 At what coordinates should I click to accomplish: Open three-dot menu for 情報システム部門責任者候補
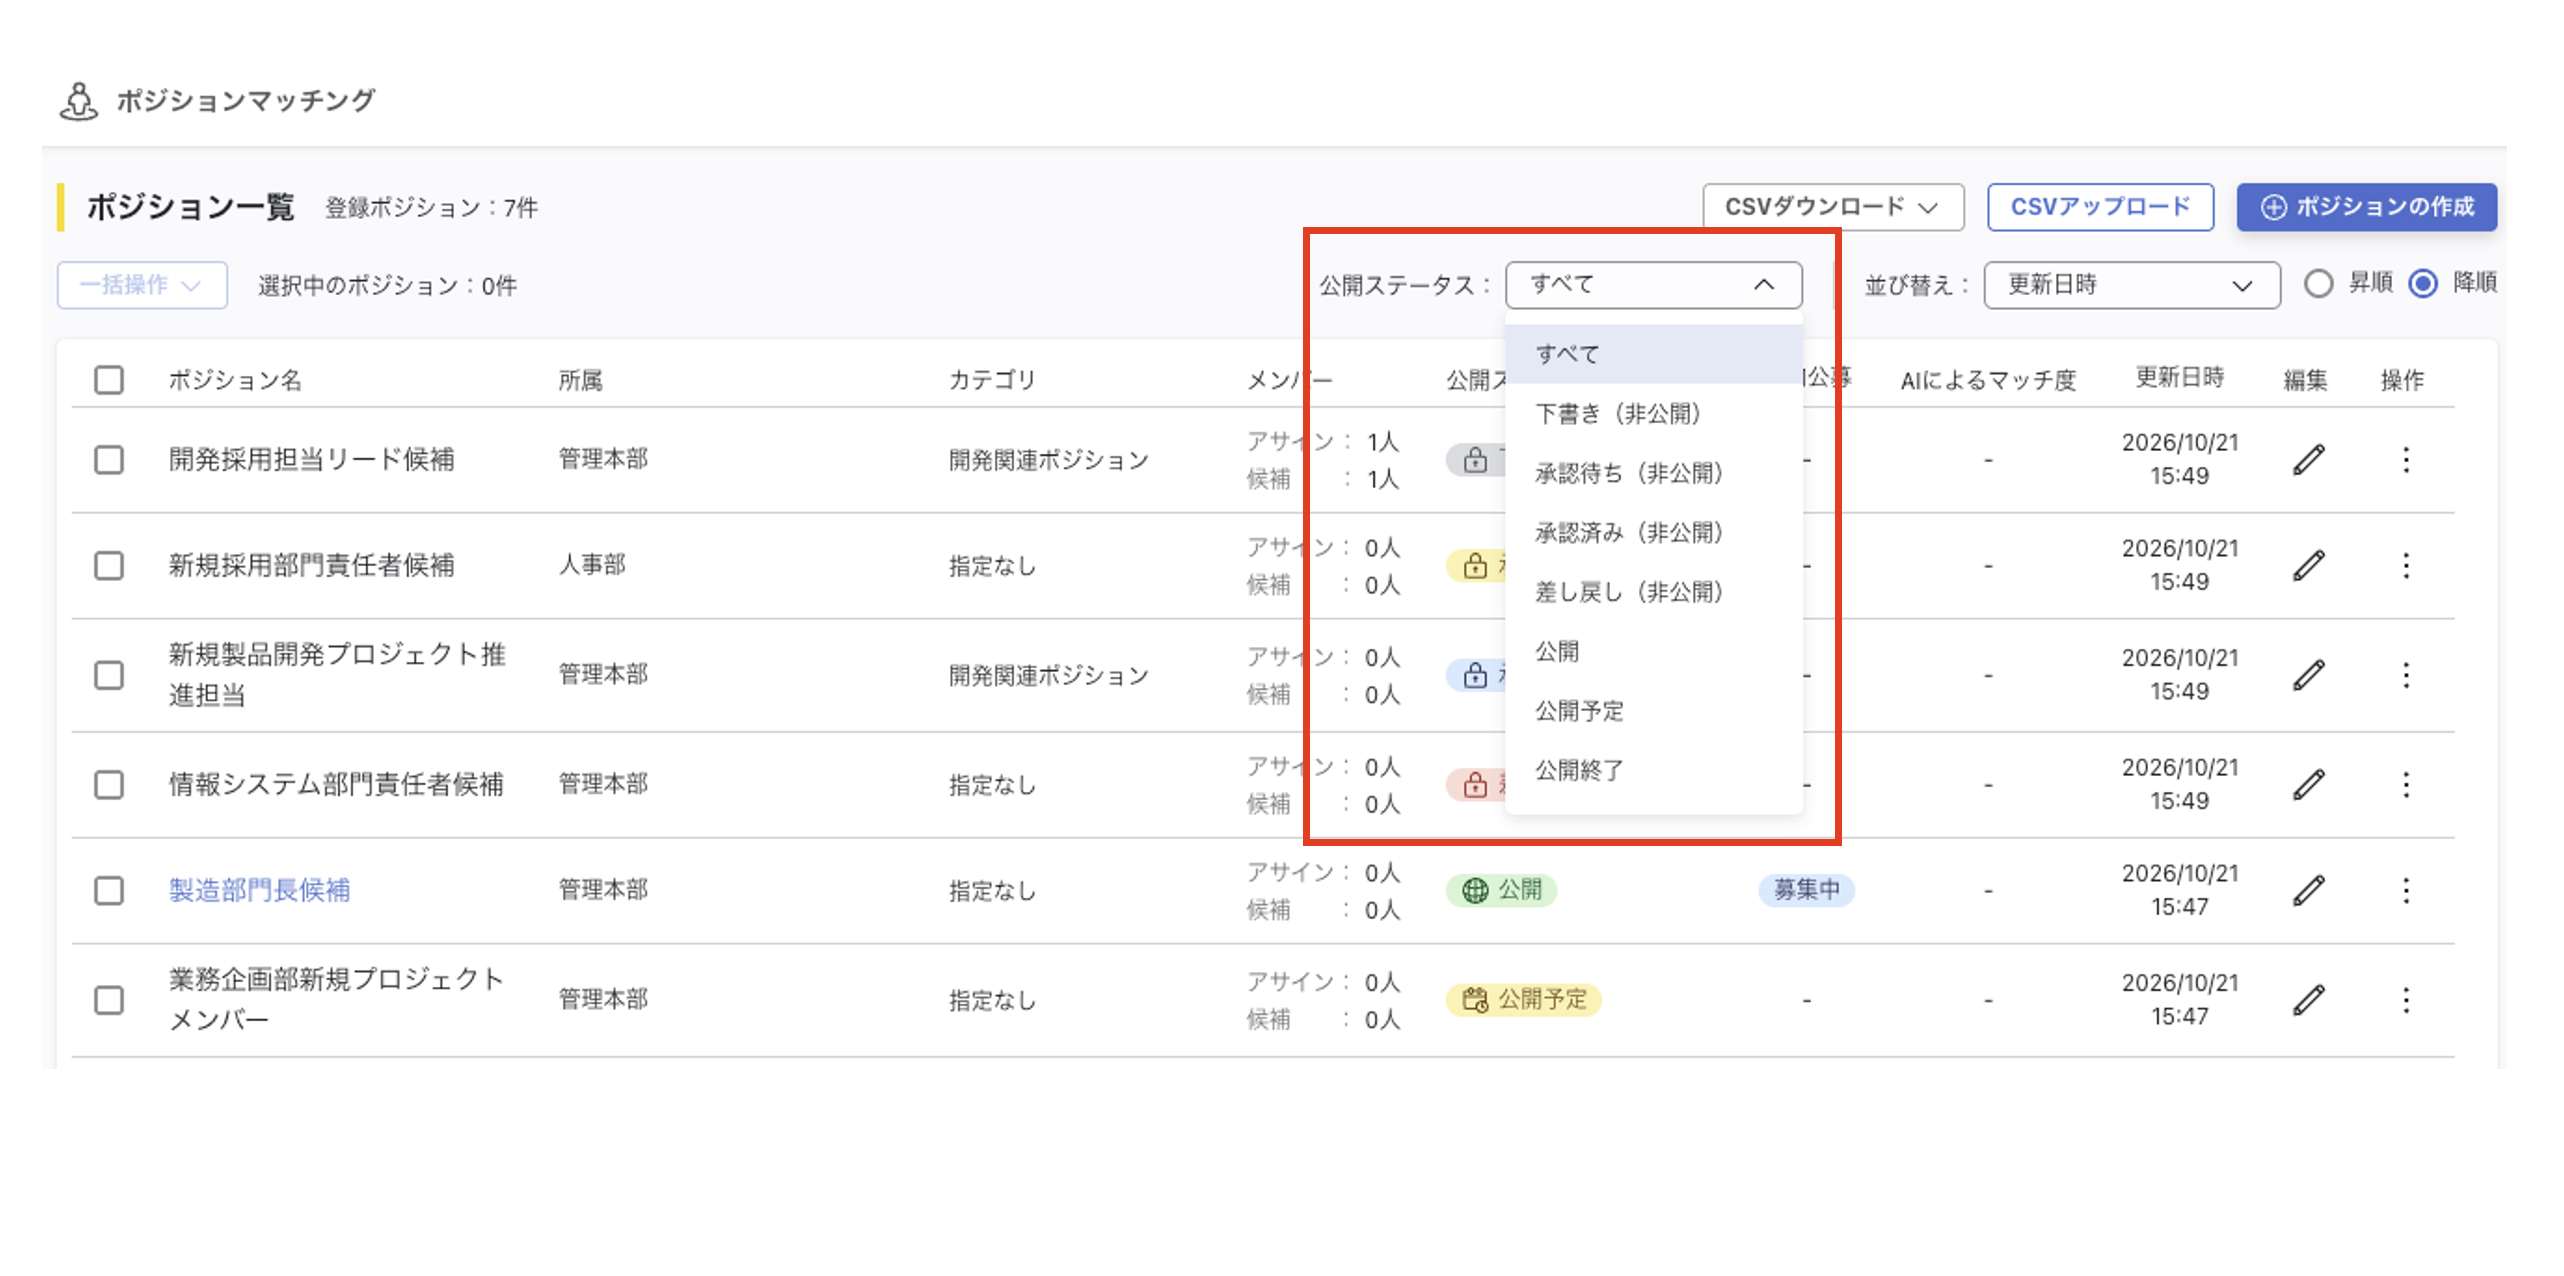point(2406,784)
